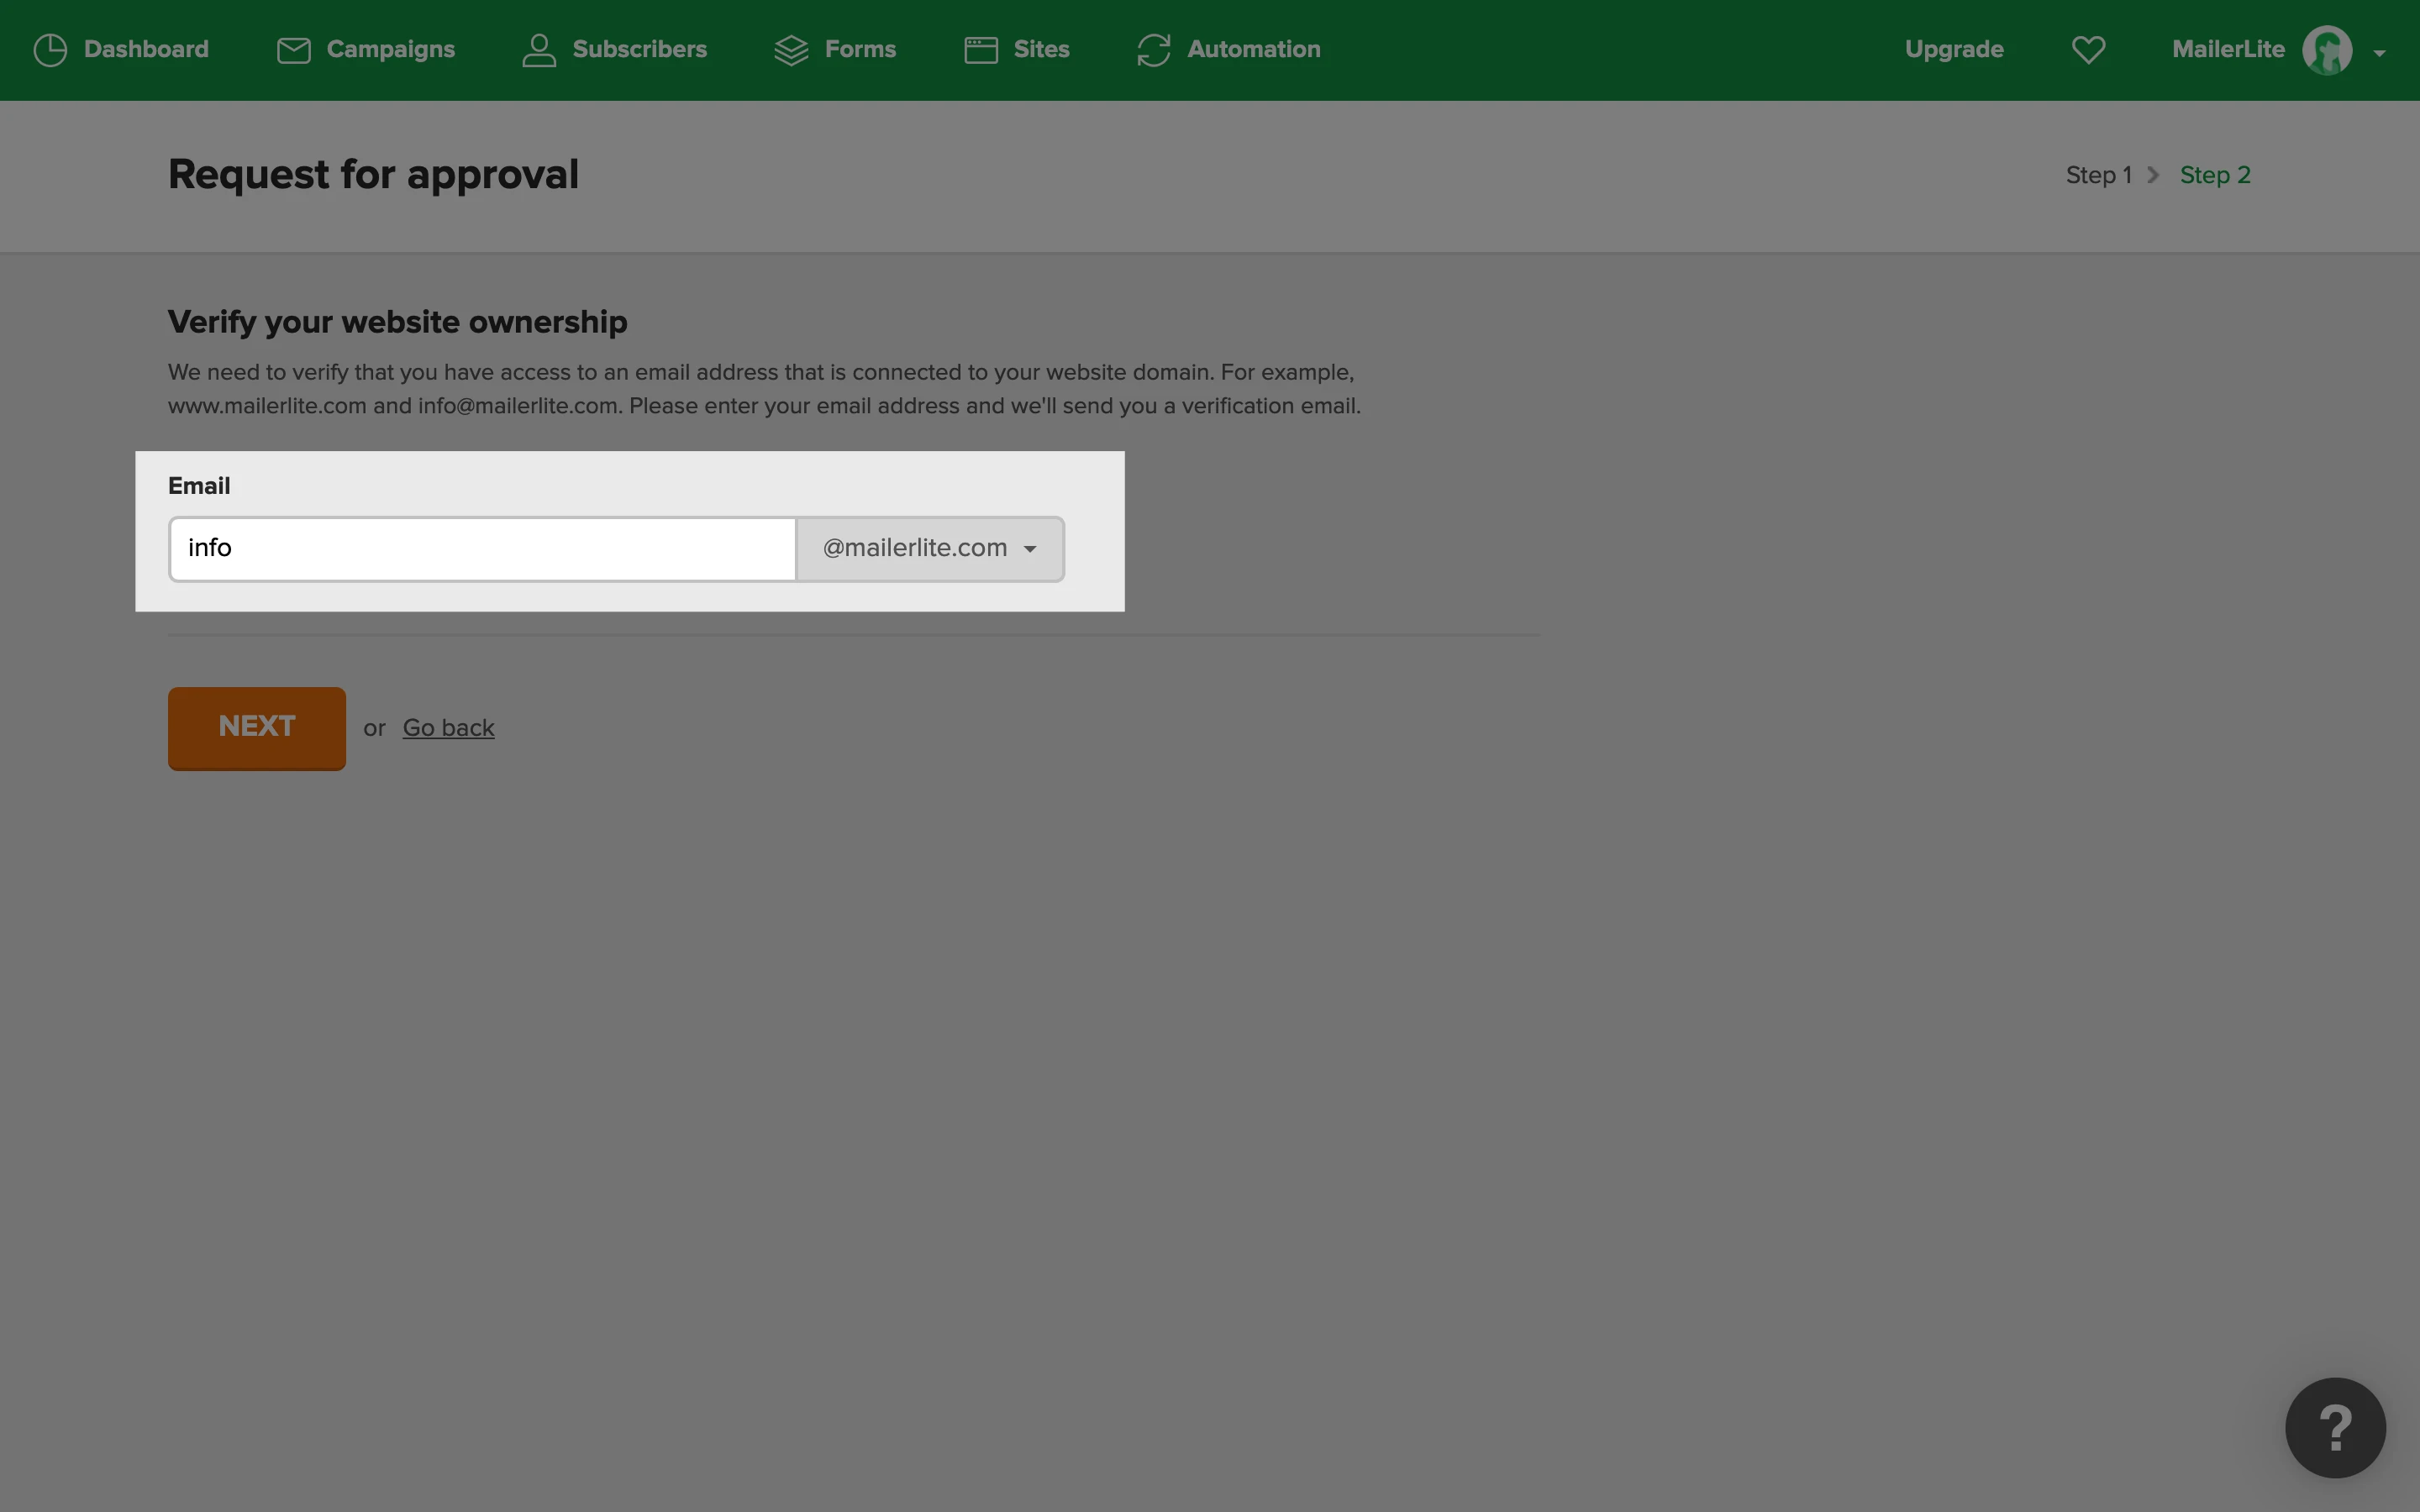Focus the Email input field
This screenshot has width=2420, height=1512.
(x=482, y=548)
